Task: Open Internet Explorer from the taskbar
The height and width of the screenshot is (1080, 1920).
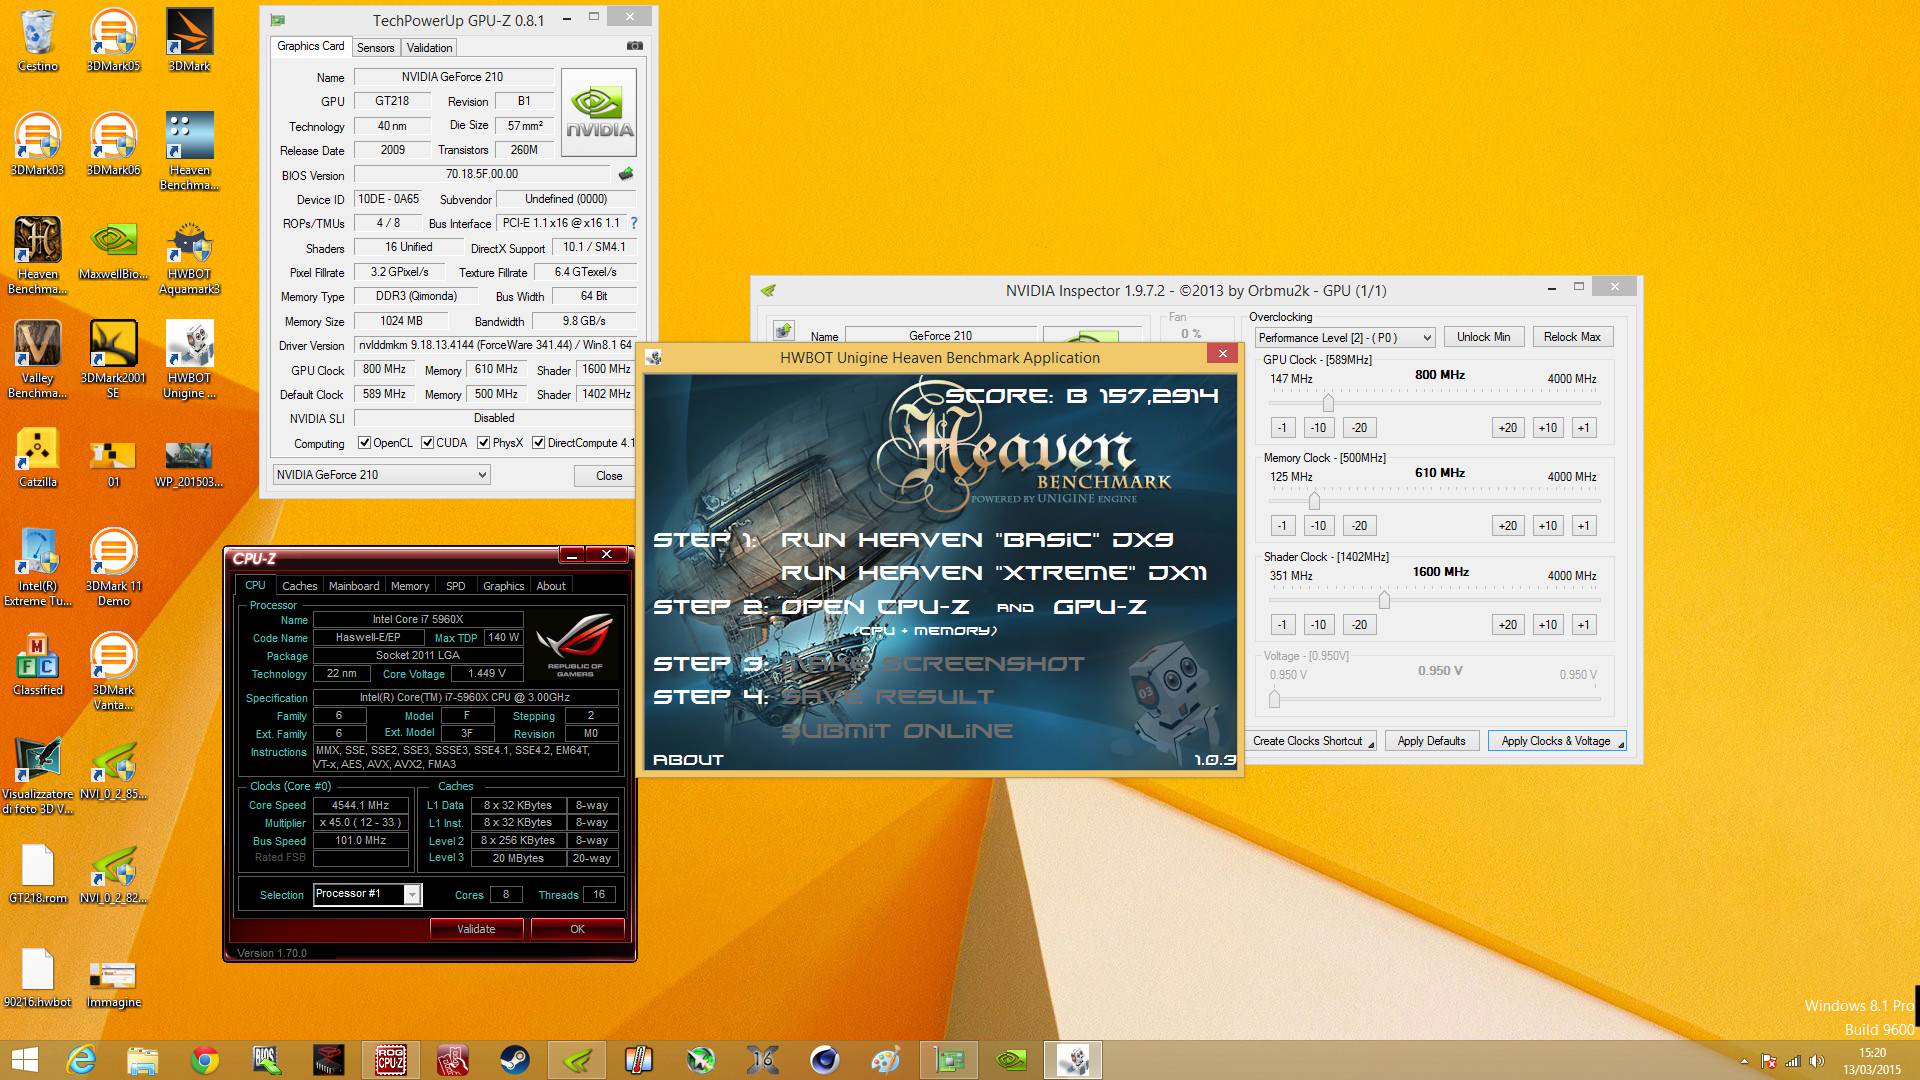Action: coord(81,1060)
